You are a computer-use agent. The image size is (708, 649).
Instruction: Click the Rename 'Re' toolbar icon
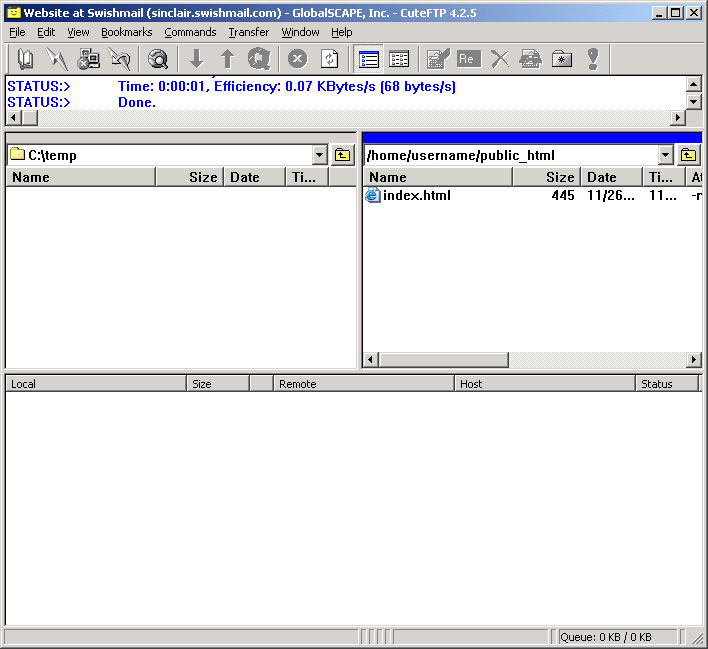(467, 59)
